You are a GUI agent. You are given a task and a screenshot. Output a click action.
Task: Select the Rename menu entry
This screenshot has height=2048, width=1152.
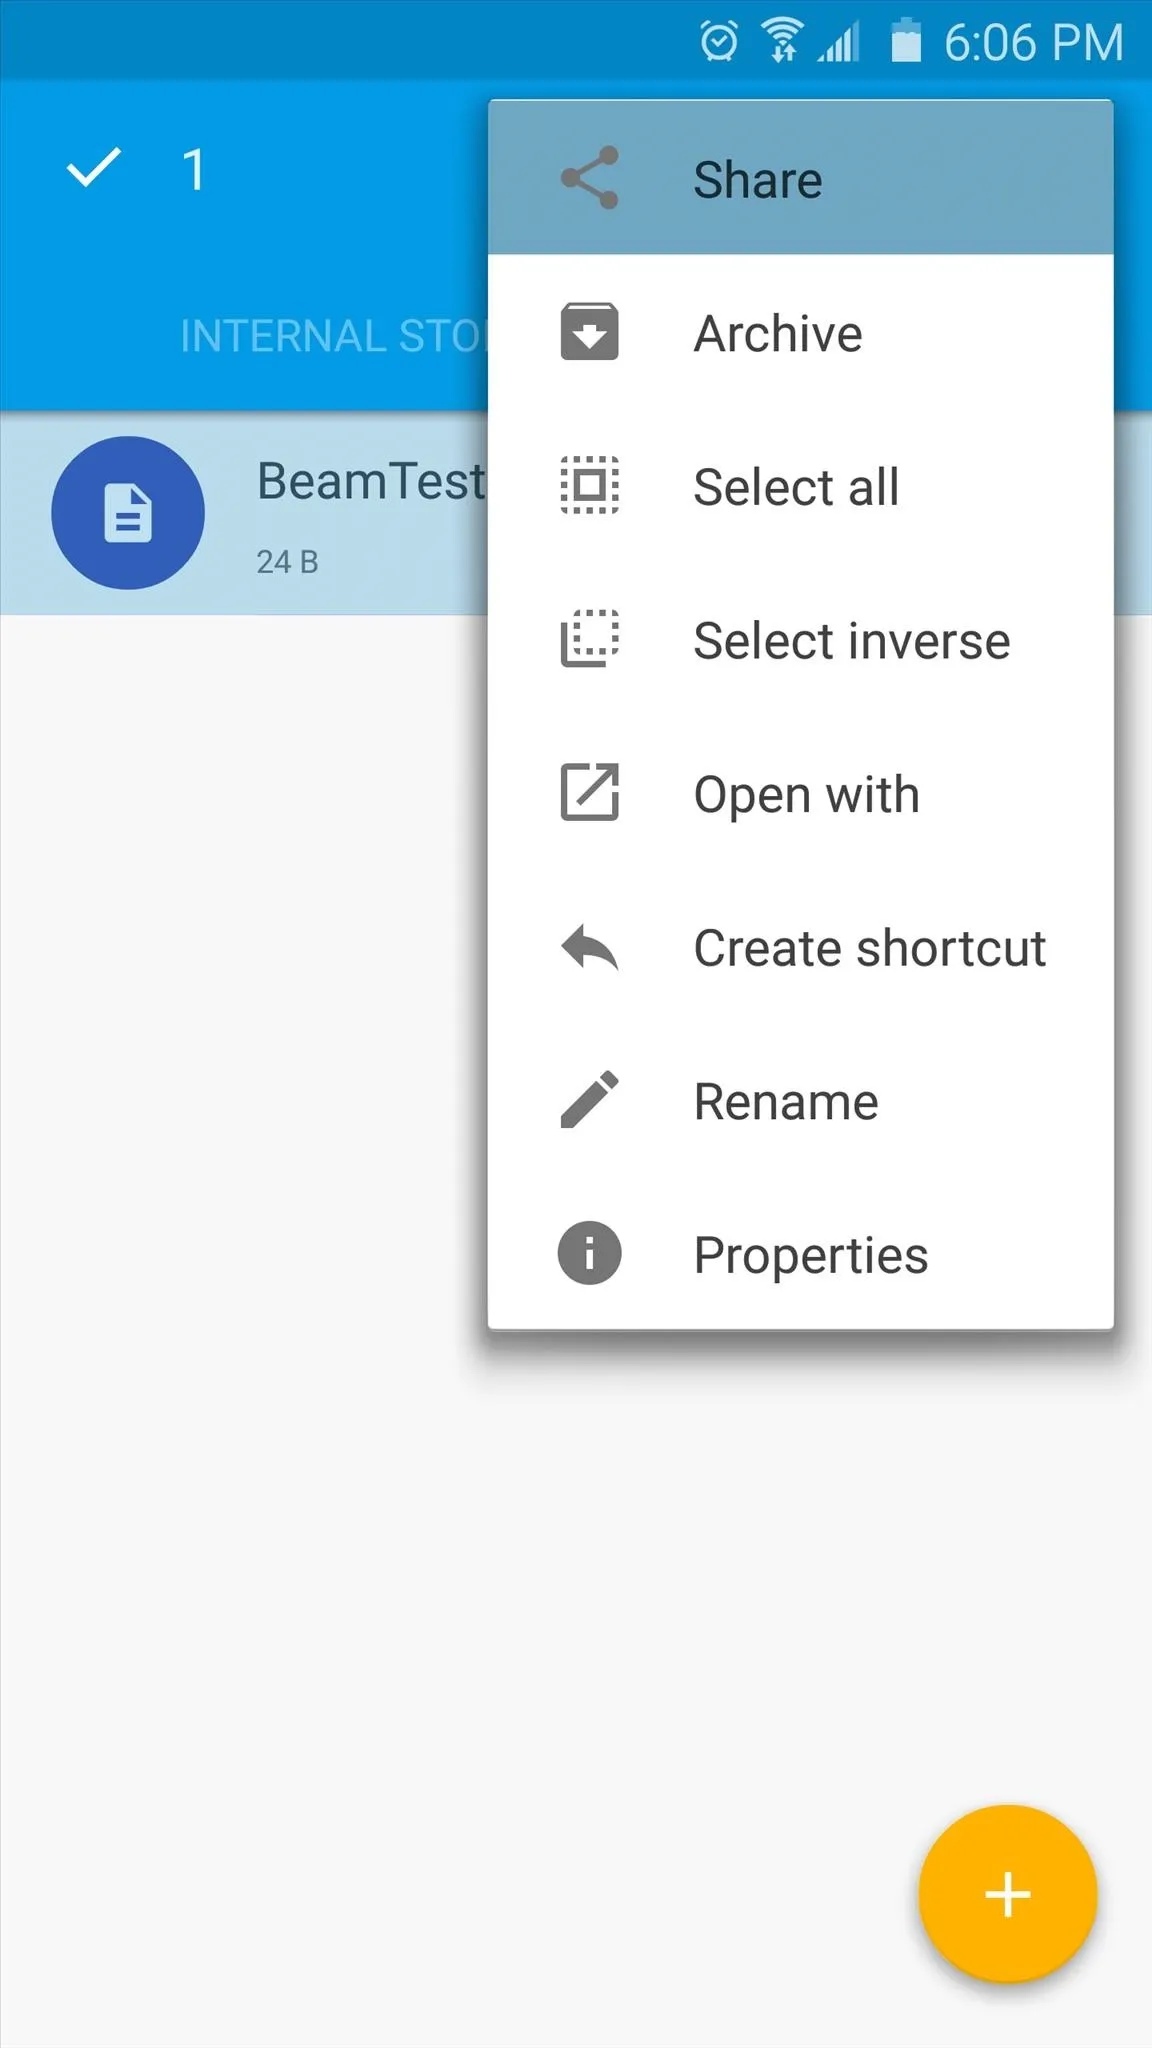click(801, 1101)
